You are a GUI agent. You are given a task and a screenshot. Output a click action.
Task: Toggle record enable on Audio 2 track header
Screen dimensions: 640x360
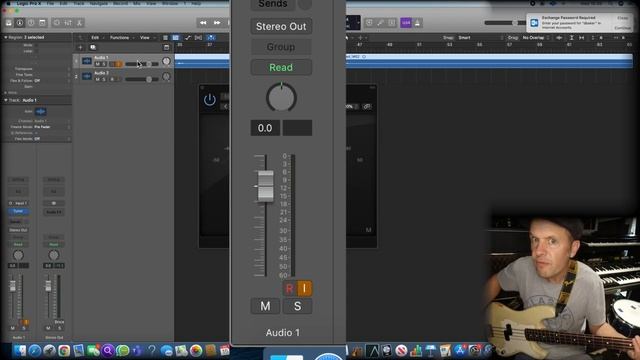112,79
